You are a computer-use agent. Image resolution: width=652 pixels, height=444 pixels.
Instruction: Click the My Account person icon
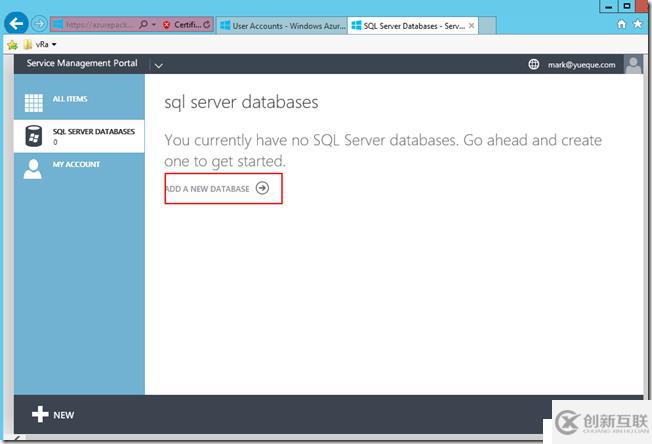(33, 169)
